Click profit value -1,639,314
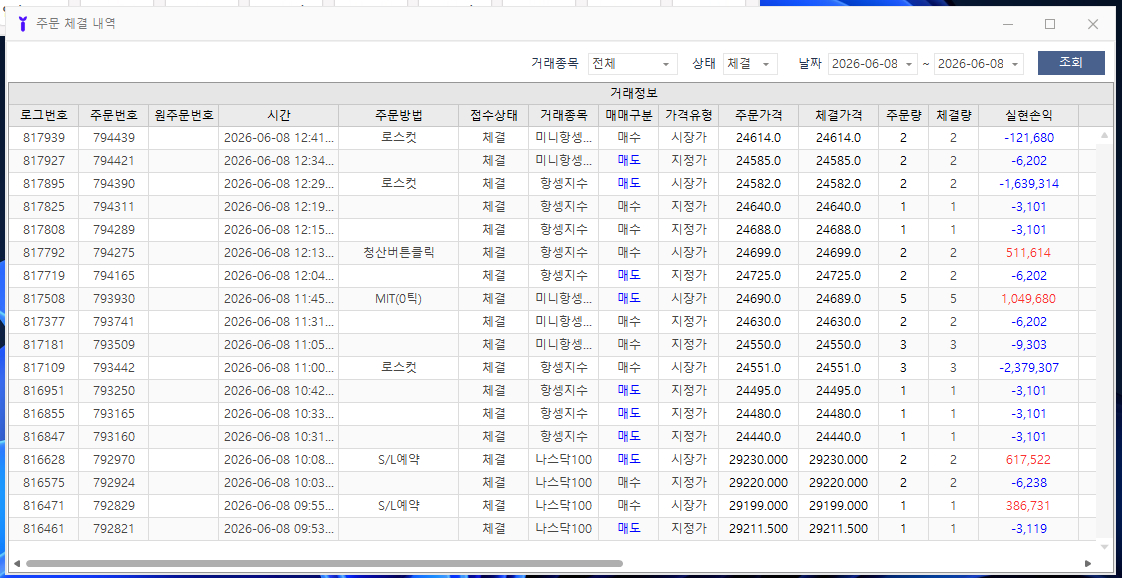Viewport: 1122px width, 578px height. (1028, 183)
